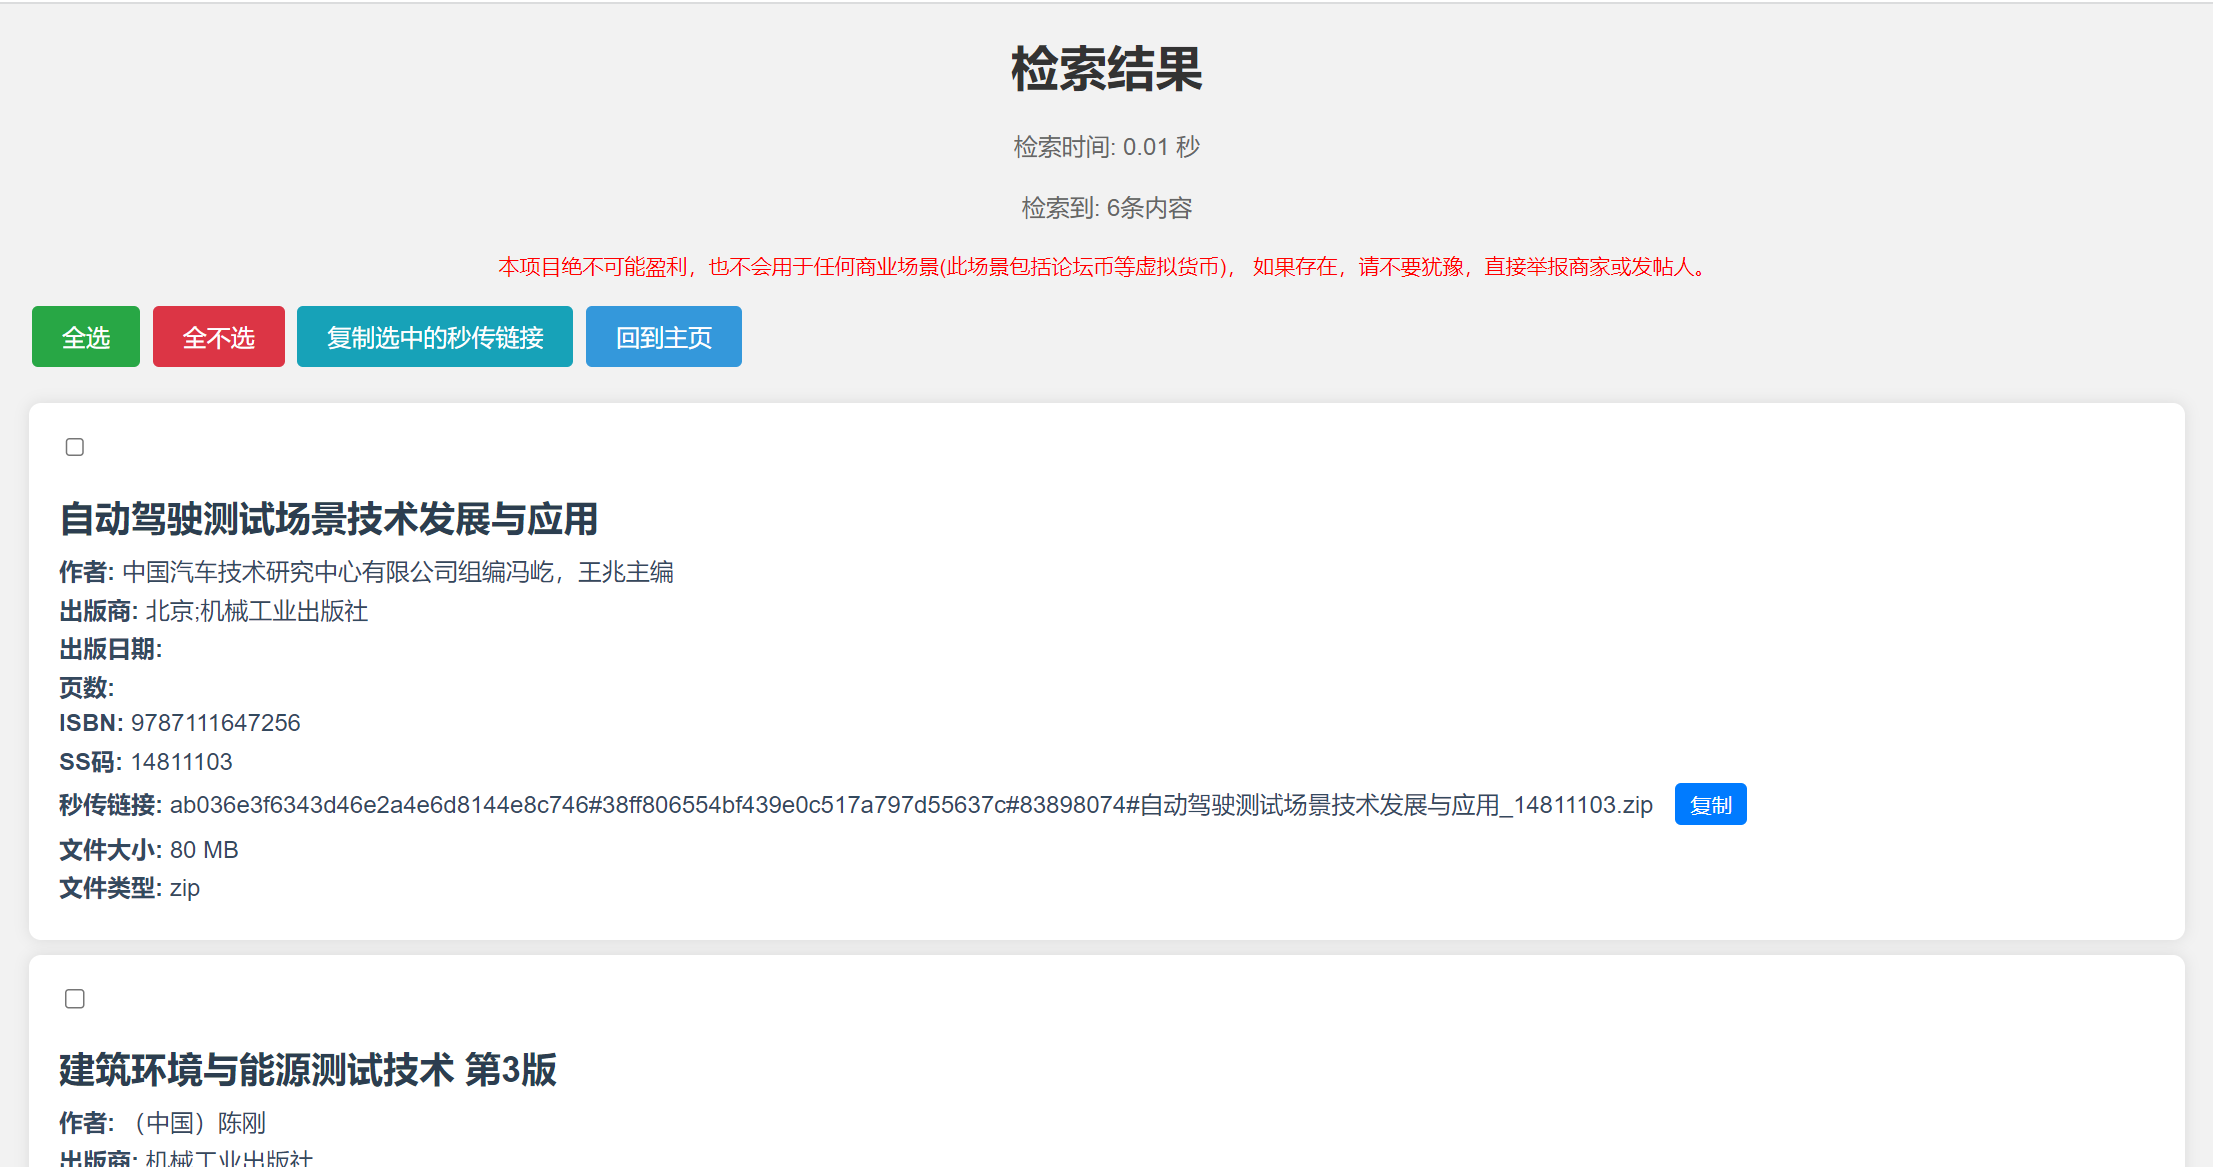2213x1167 pixels.
Task: Click the blue 复制 button beside 秒传链接
Action: pos(1710,805)
